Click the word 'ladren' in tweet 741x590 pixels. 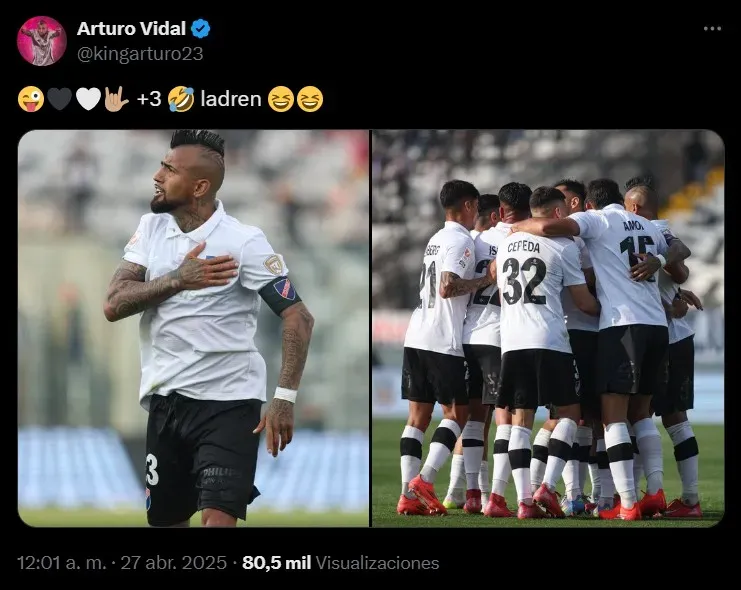[x=231, y=99]
